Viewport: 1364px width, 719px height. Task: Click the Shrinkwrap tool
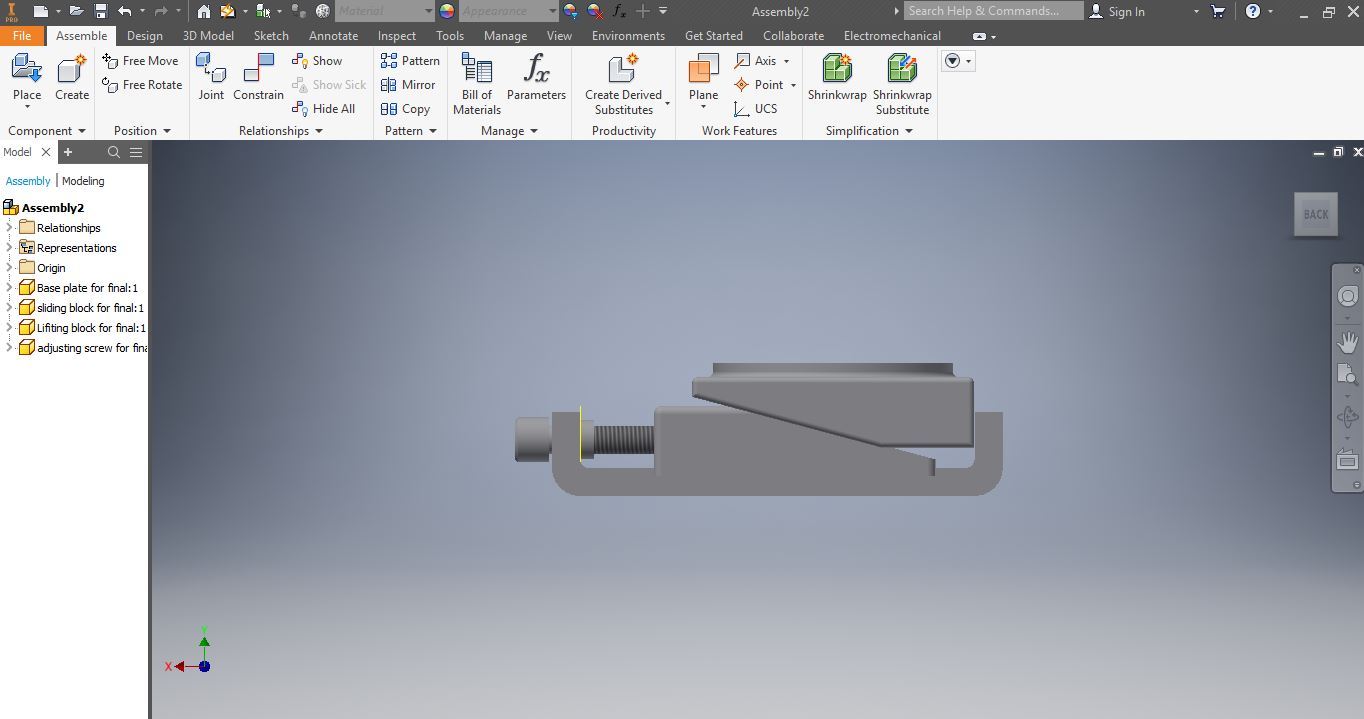coord(837,77)
